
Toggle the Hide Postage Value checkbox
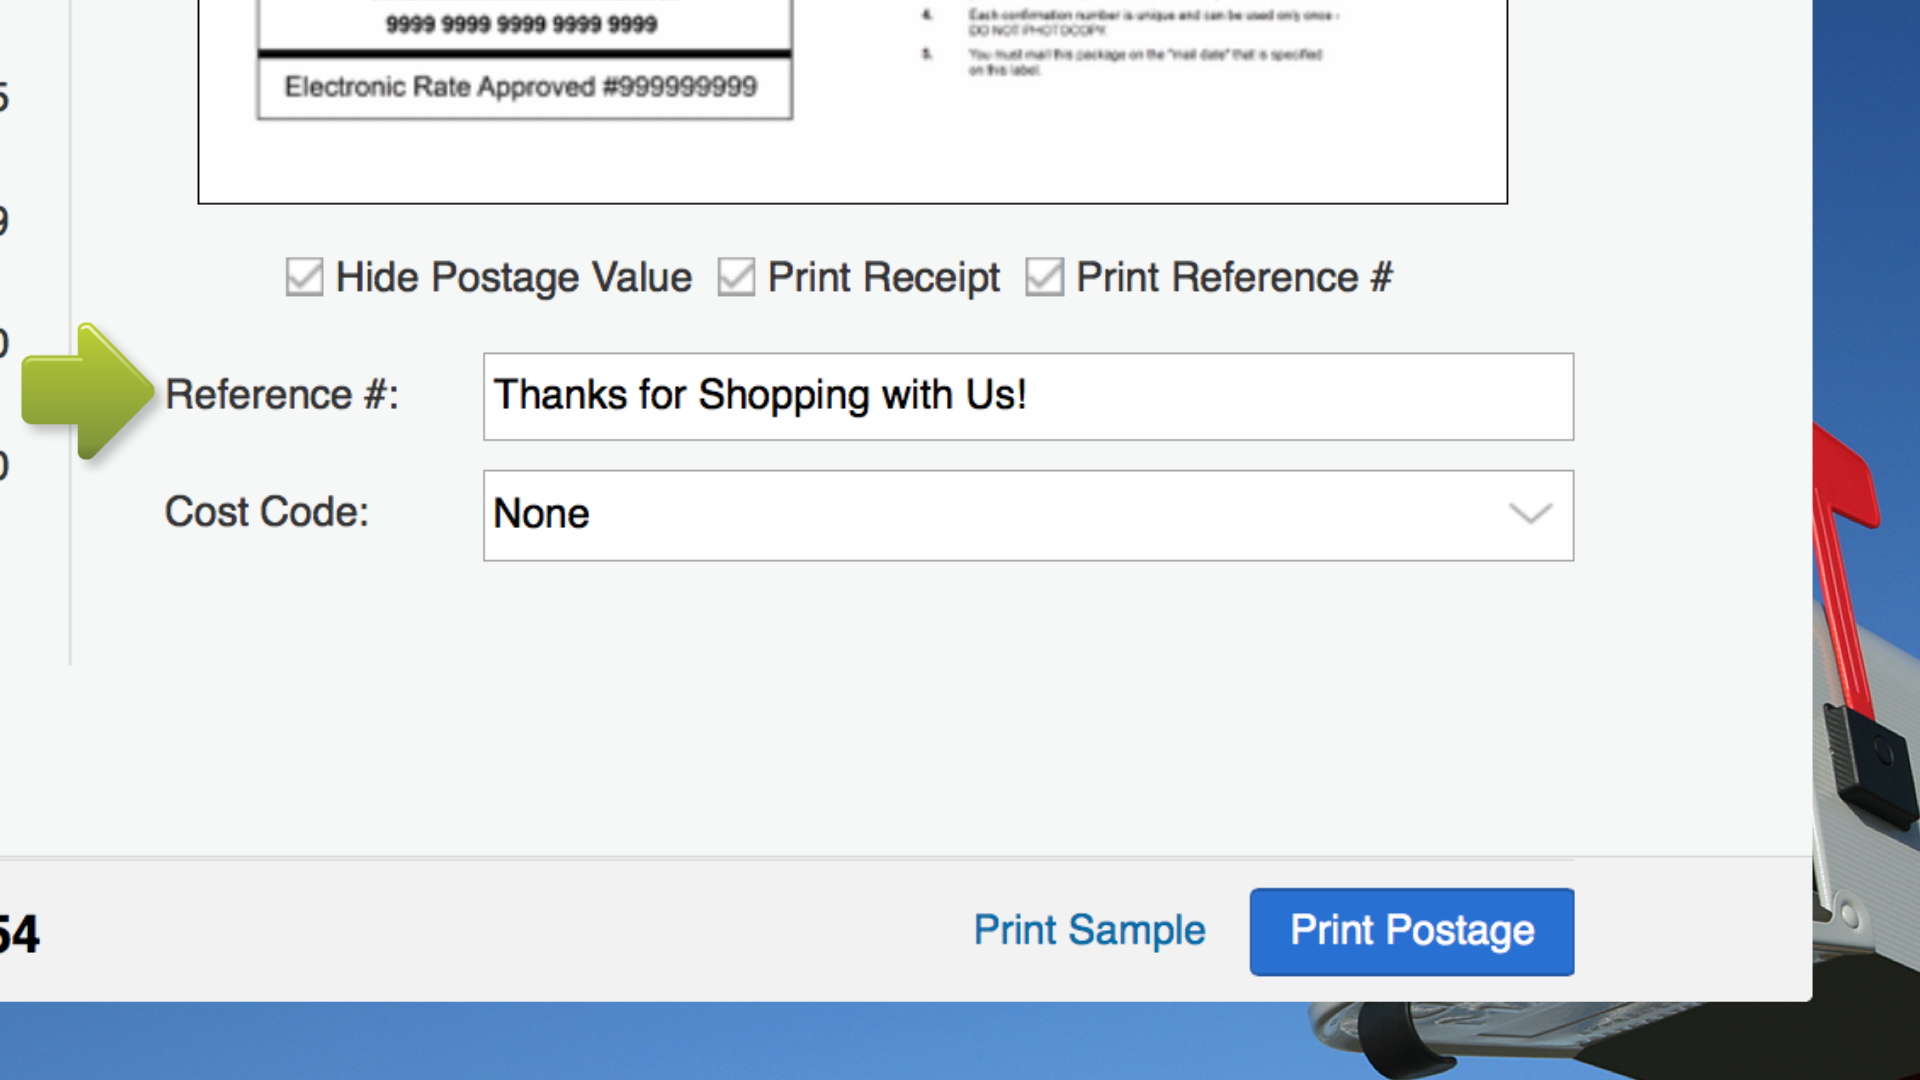click(x=304, y=277)
